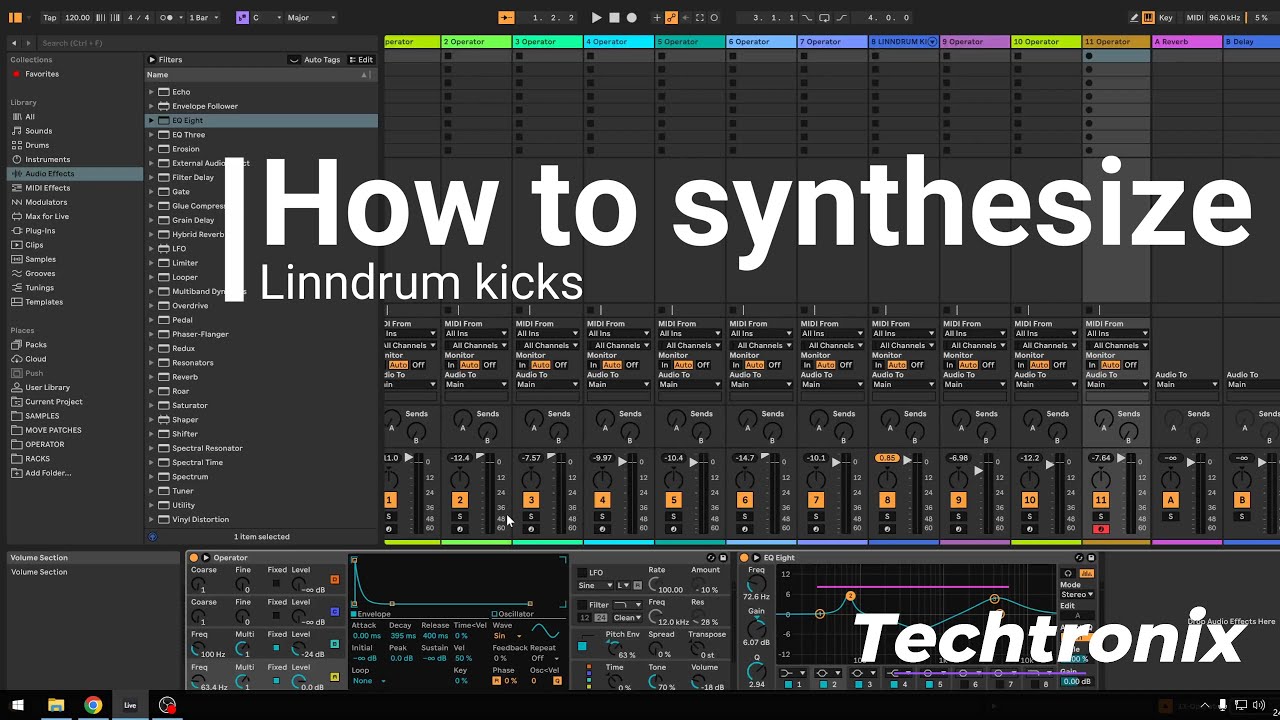Enable the Operator LFO switch
Image resolution: width=1280 pixels, height=720 pixels.
coord(583,573)
